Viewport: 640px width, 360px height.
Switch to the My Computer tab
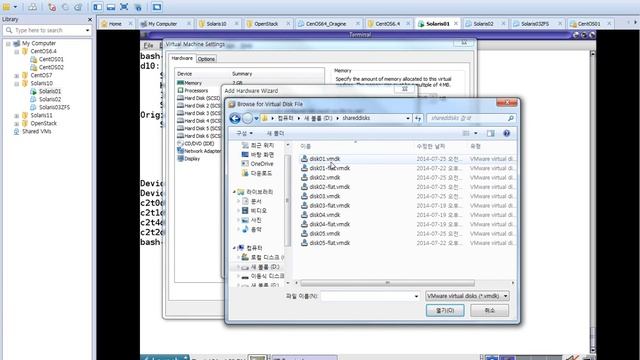[162, 24]
